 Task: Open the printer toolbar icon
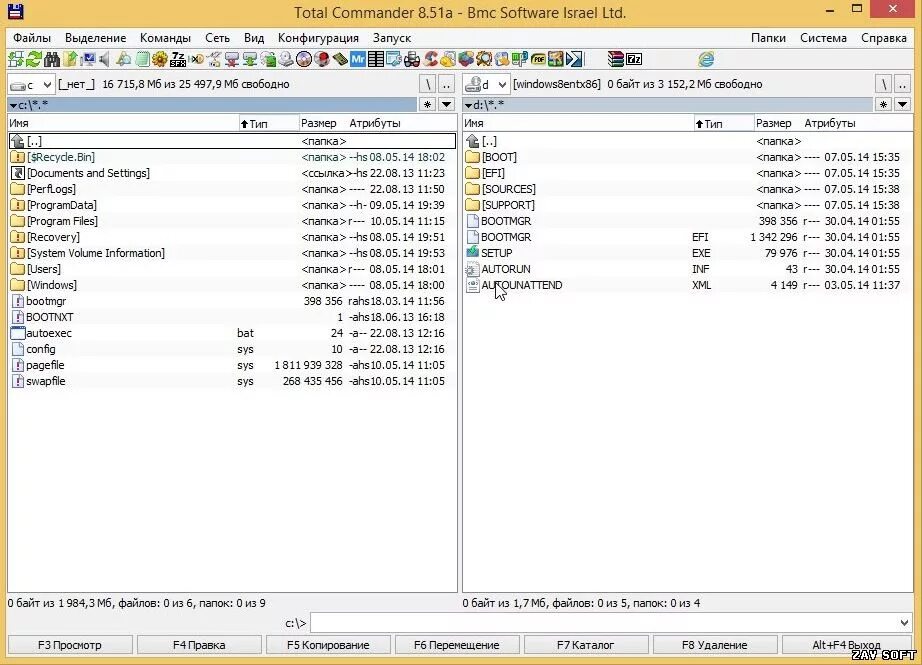click(x=412, y=59)
